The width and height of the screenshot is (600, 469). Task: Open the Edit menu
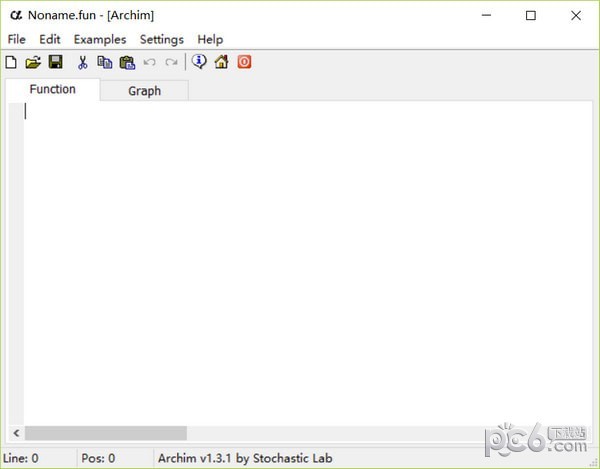(50, 39)
